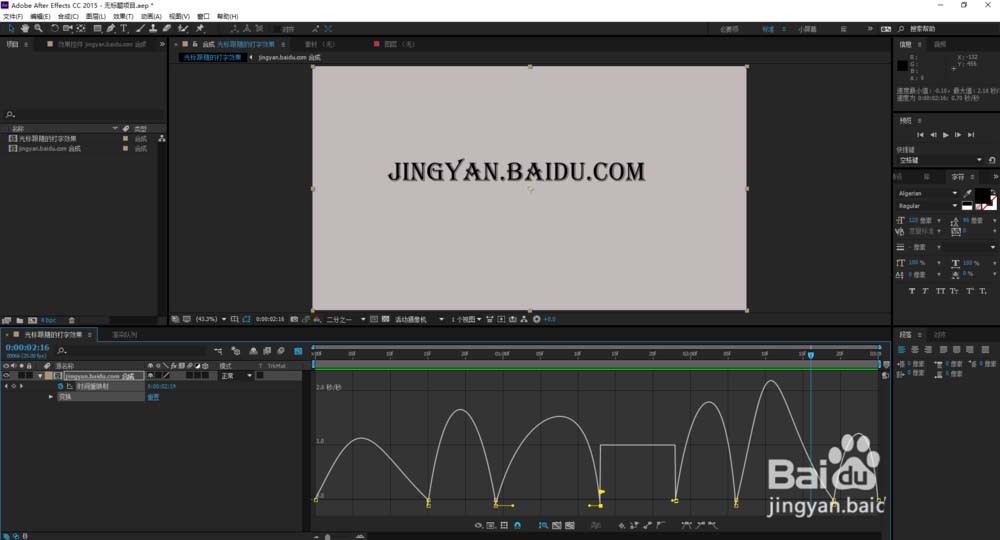Toggle Small Caps text style
The width and height of the screenshot is (1000, 540).
(954, 291)
